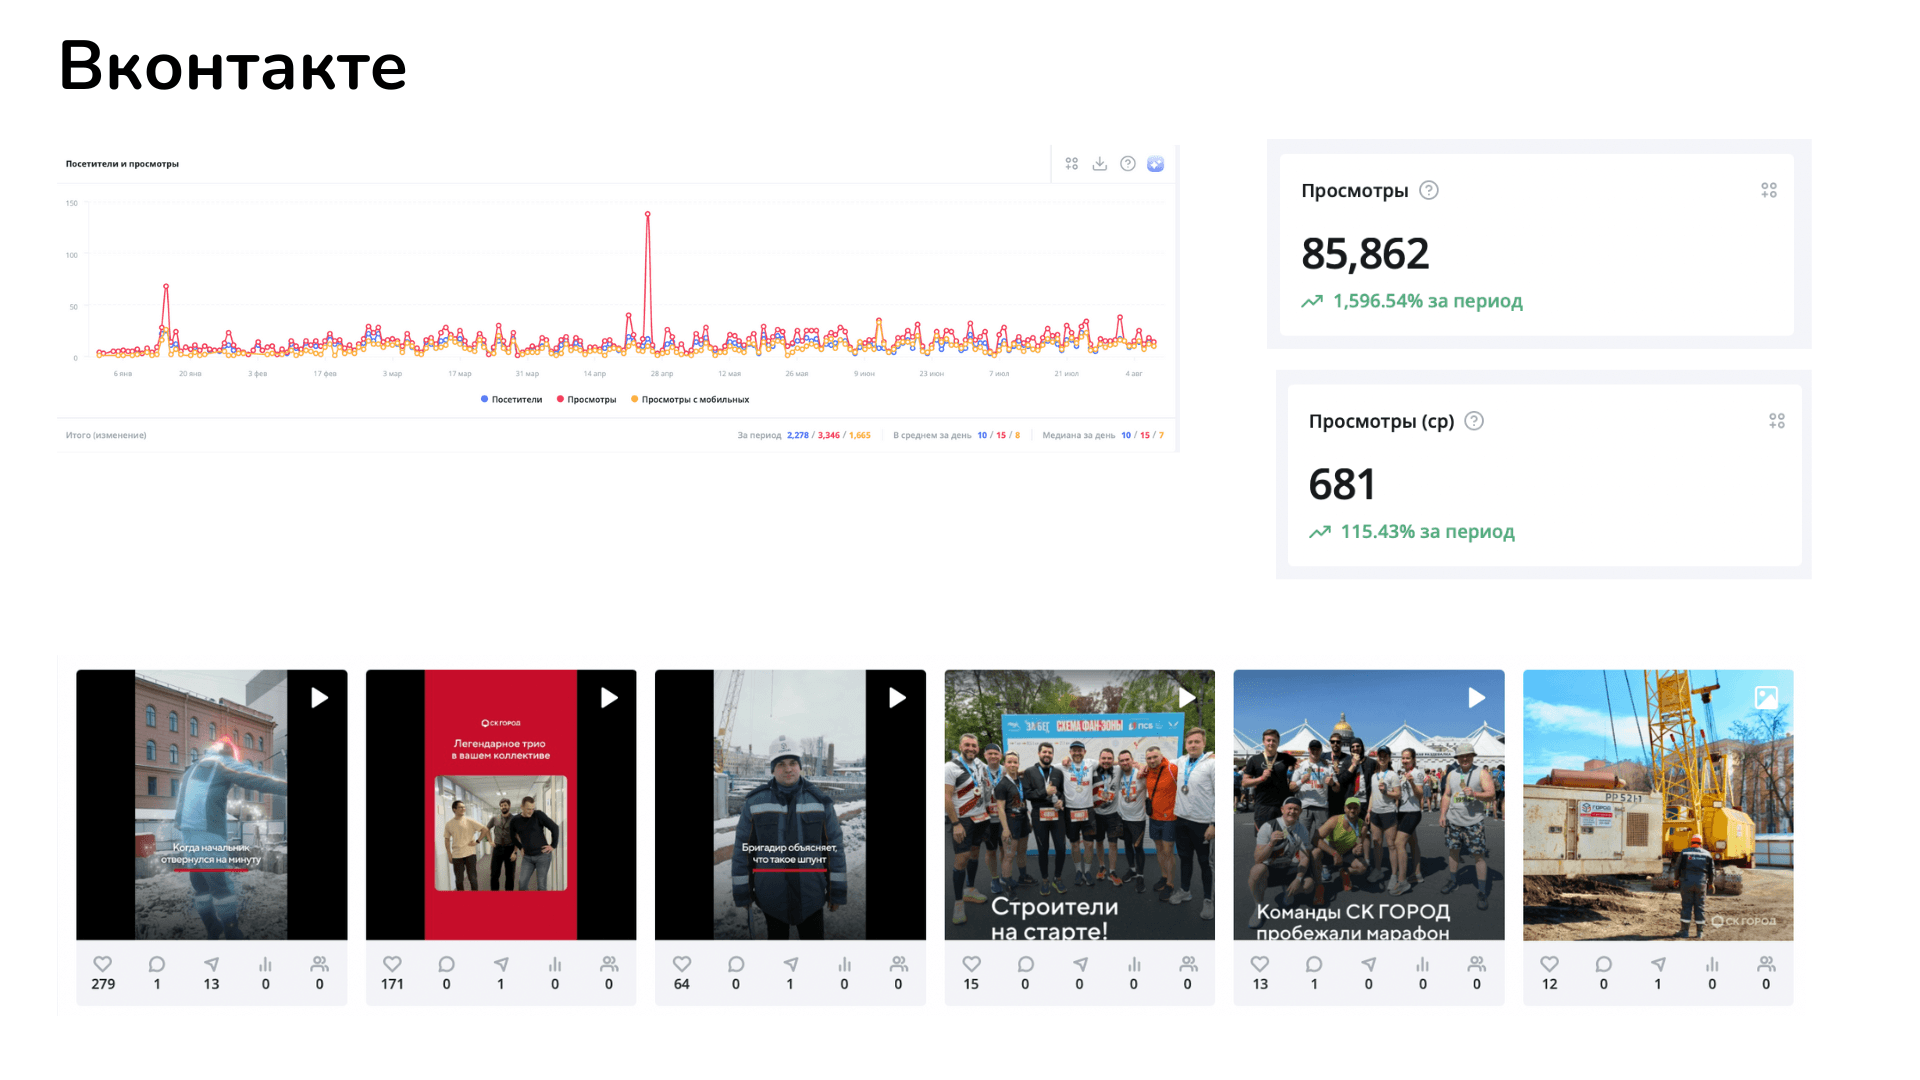Play the first video with 279 likes
Image resolution: width=1920 pixels, height=1080 pixels.
point(319,697)
